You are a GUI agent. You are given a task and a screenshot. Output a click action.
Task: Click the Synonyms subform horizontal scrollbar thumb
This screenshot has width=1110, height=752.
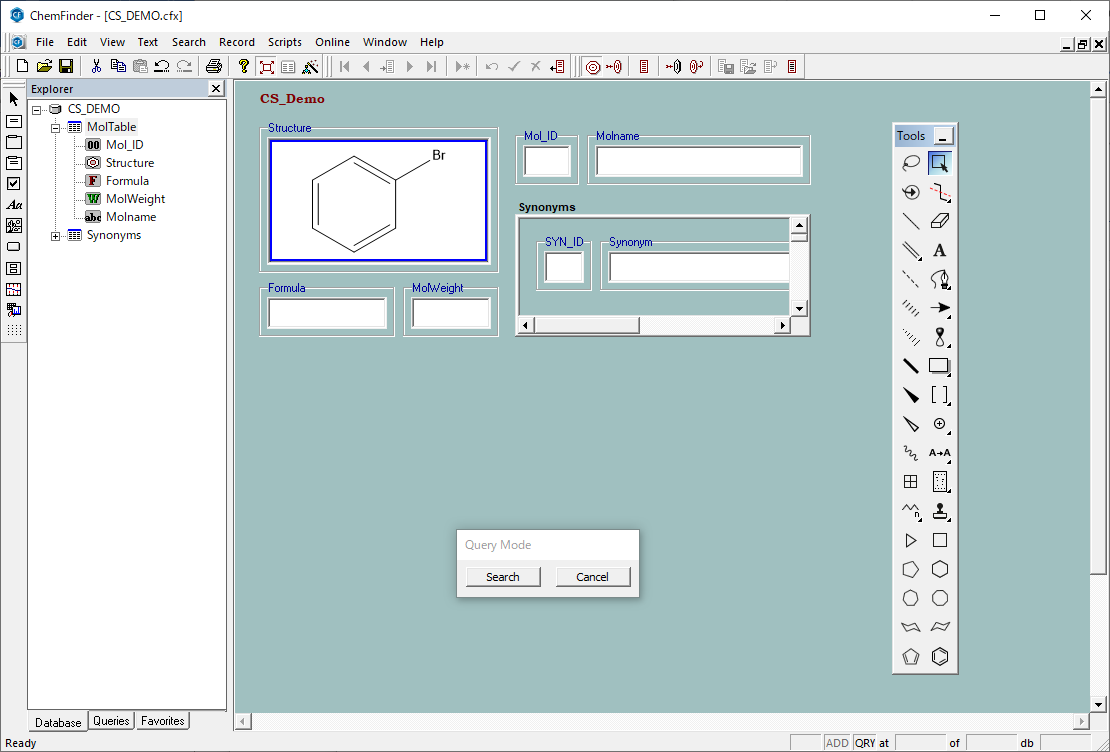pyautogui.click(x=586, y=326)
